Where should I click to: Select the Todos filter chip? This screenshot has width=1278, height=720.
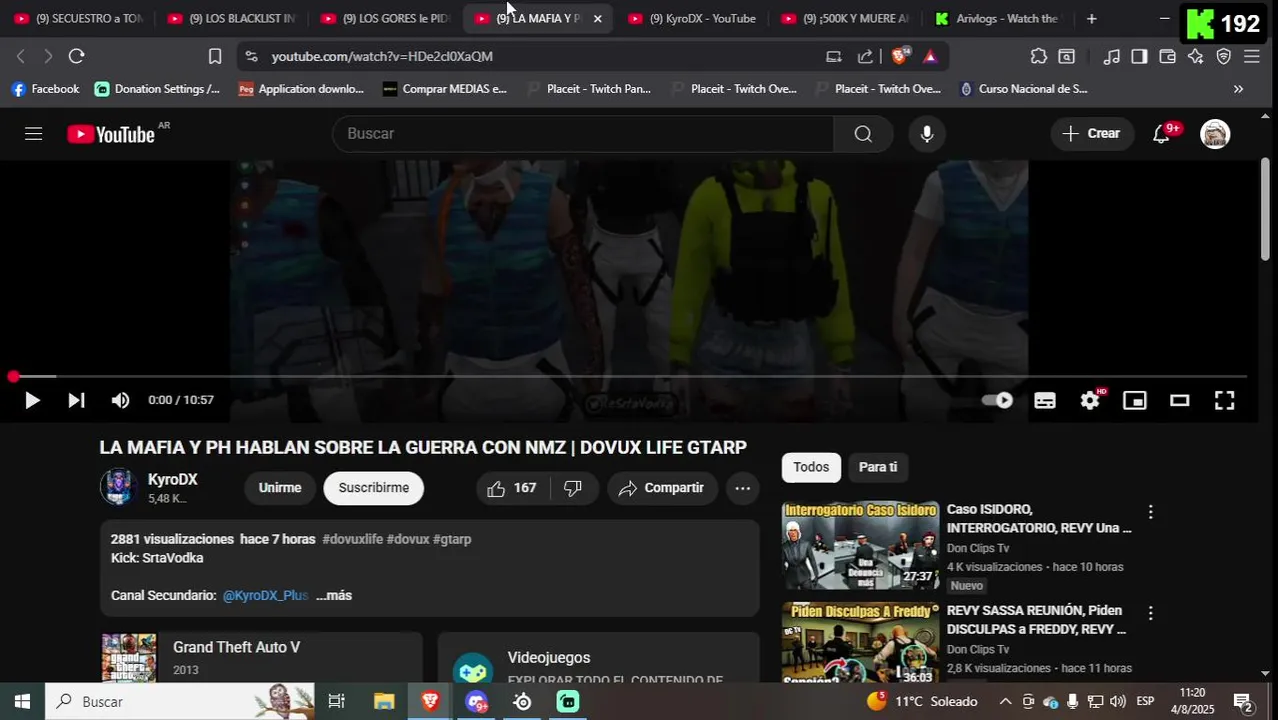click(811, 467)
